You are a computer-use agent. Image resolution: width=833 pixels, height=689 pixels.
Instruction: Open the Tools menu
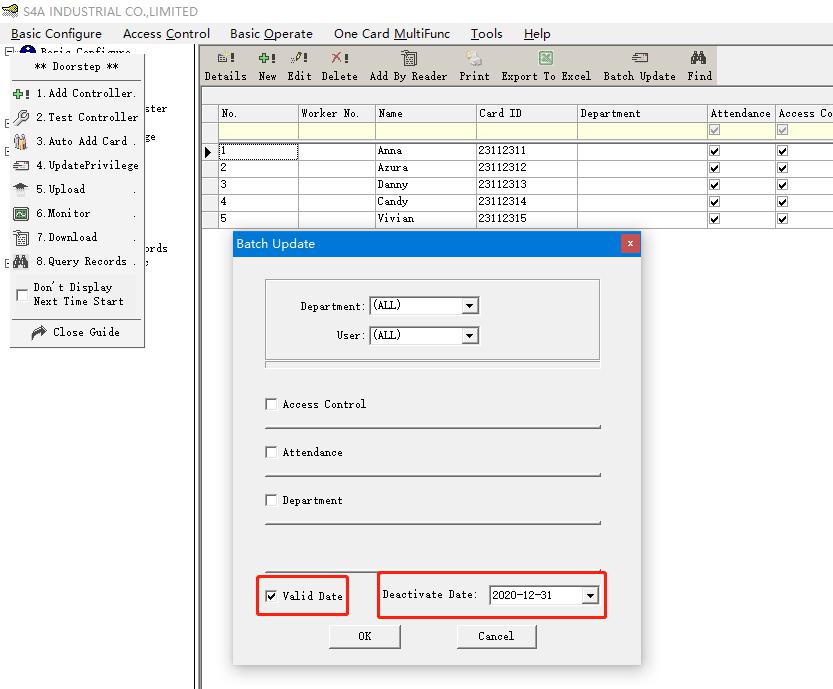pyautogui.click(x=486, y=34)
